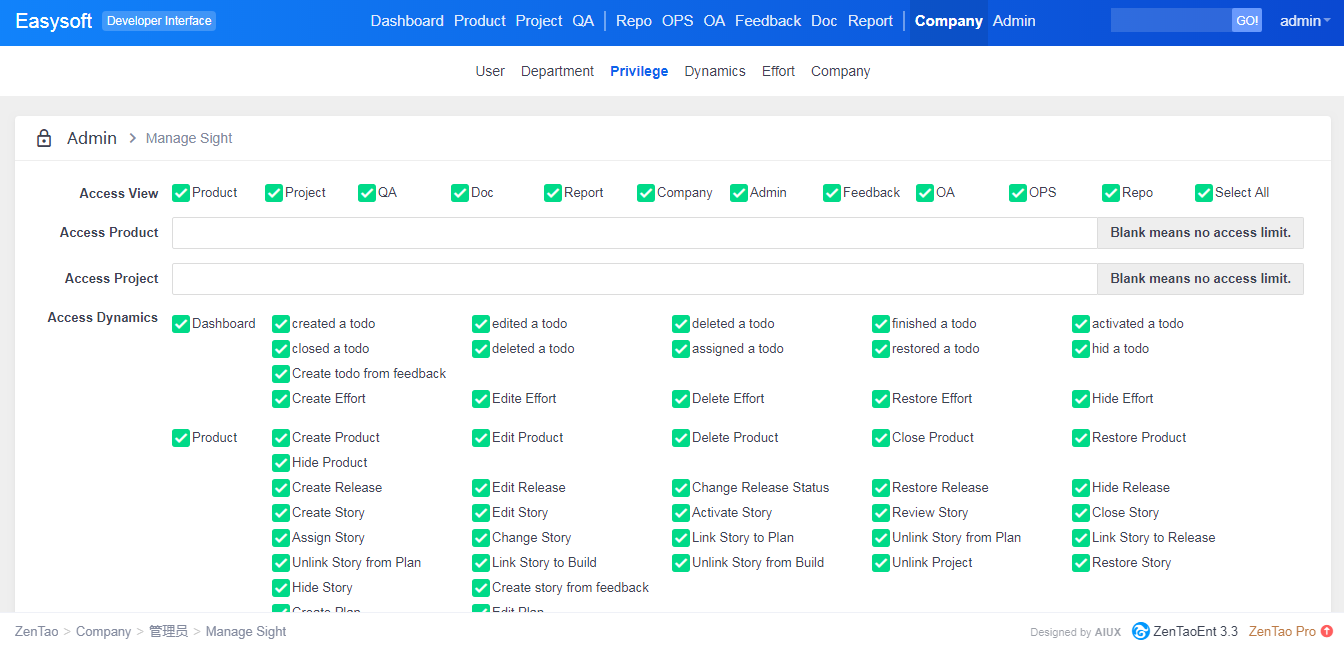Toggle the Feedback access view checkbox
This screenshot has width=1344, height=649.
pos(832,193)
